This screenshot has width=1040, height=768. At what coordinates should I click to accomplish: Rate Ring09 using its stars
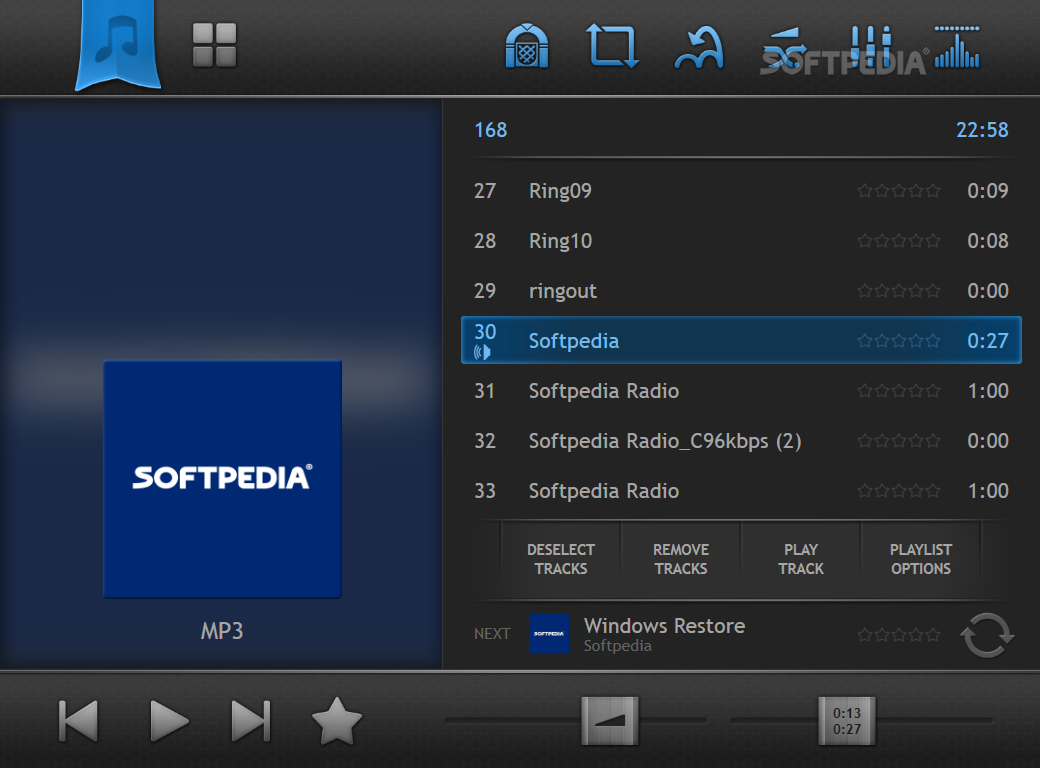[899, 191]
